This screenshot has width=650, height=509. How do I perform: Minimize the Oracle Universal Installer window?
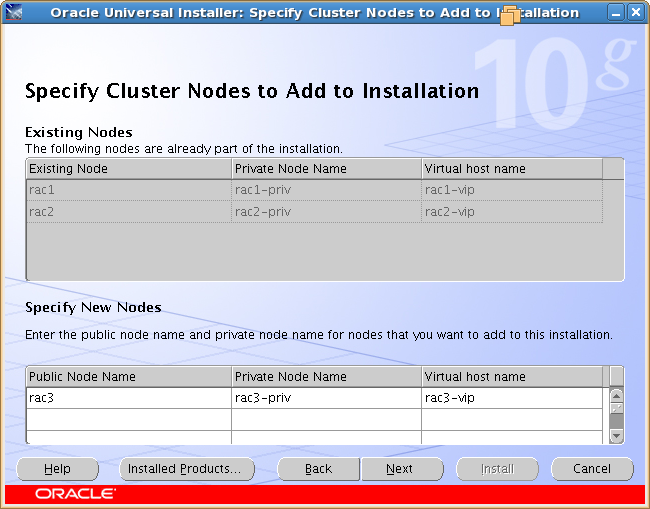(616, 12)
